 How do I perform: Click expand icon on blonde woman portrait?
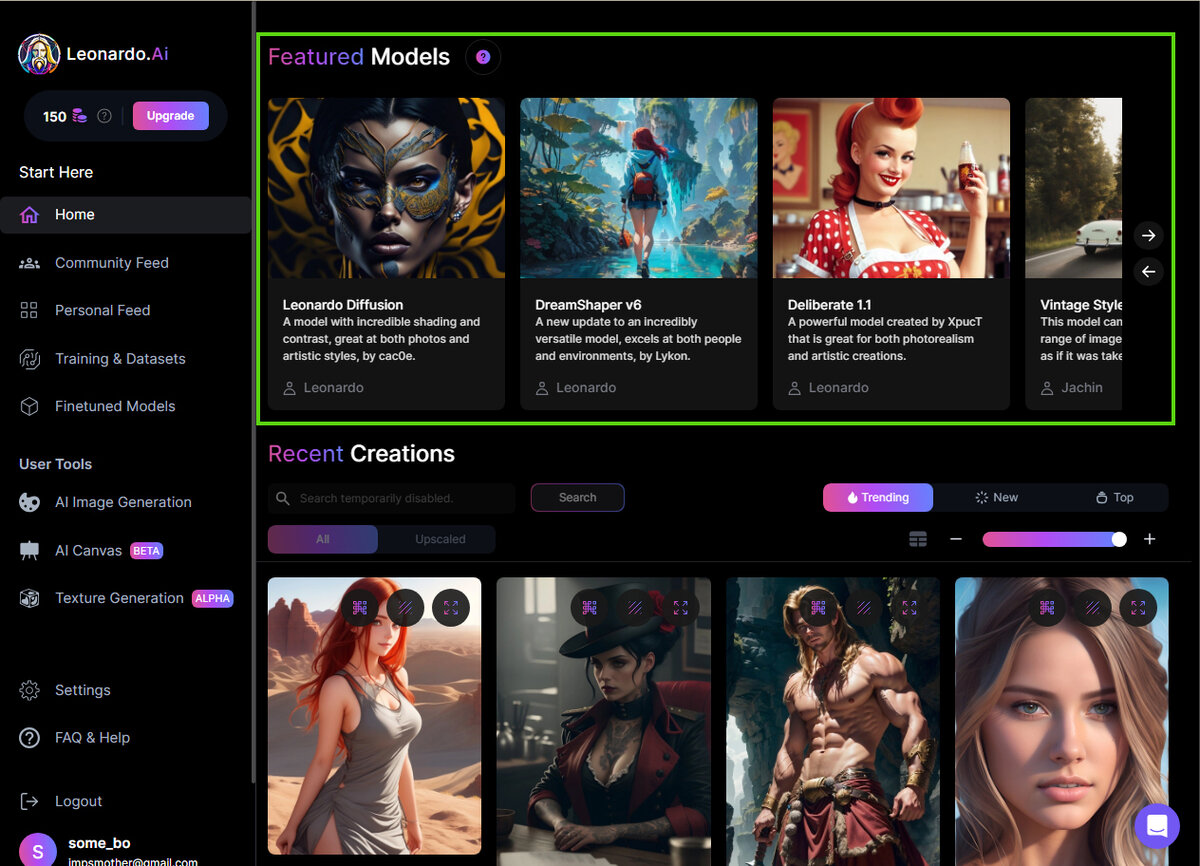pos(1138,607)
